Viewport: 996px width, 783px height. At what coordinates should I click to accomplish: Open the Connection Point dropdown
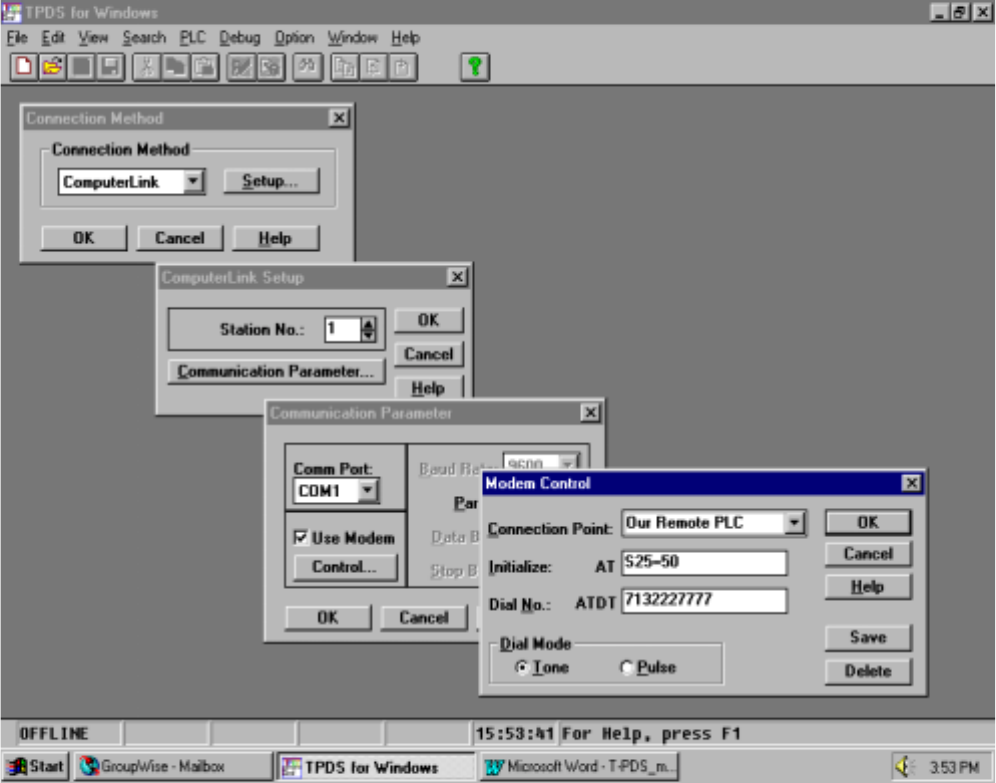pos(795,523)
